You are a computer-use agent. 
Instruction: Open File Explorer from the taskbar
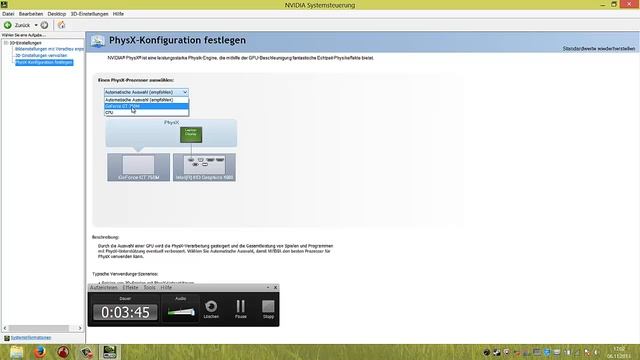(x=16, y=352)
